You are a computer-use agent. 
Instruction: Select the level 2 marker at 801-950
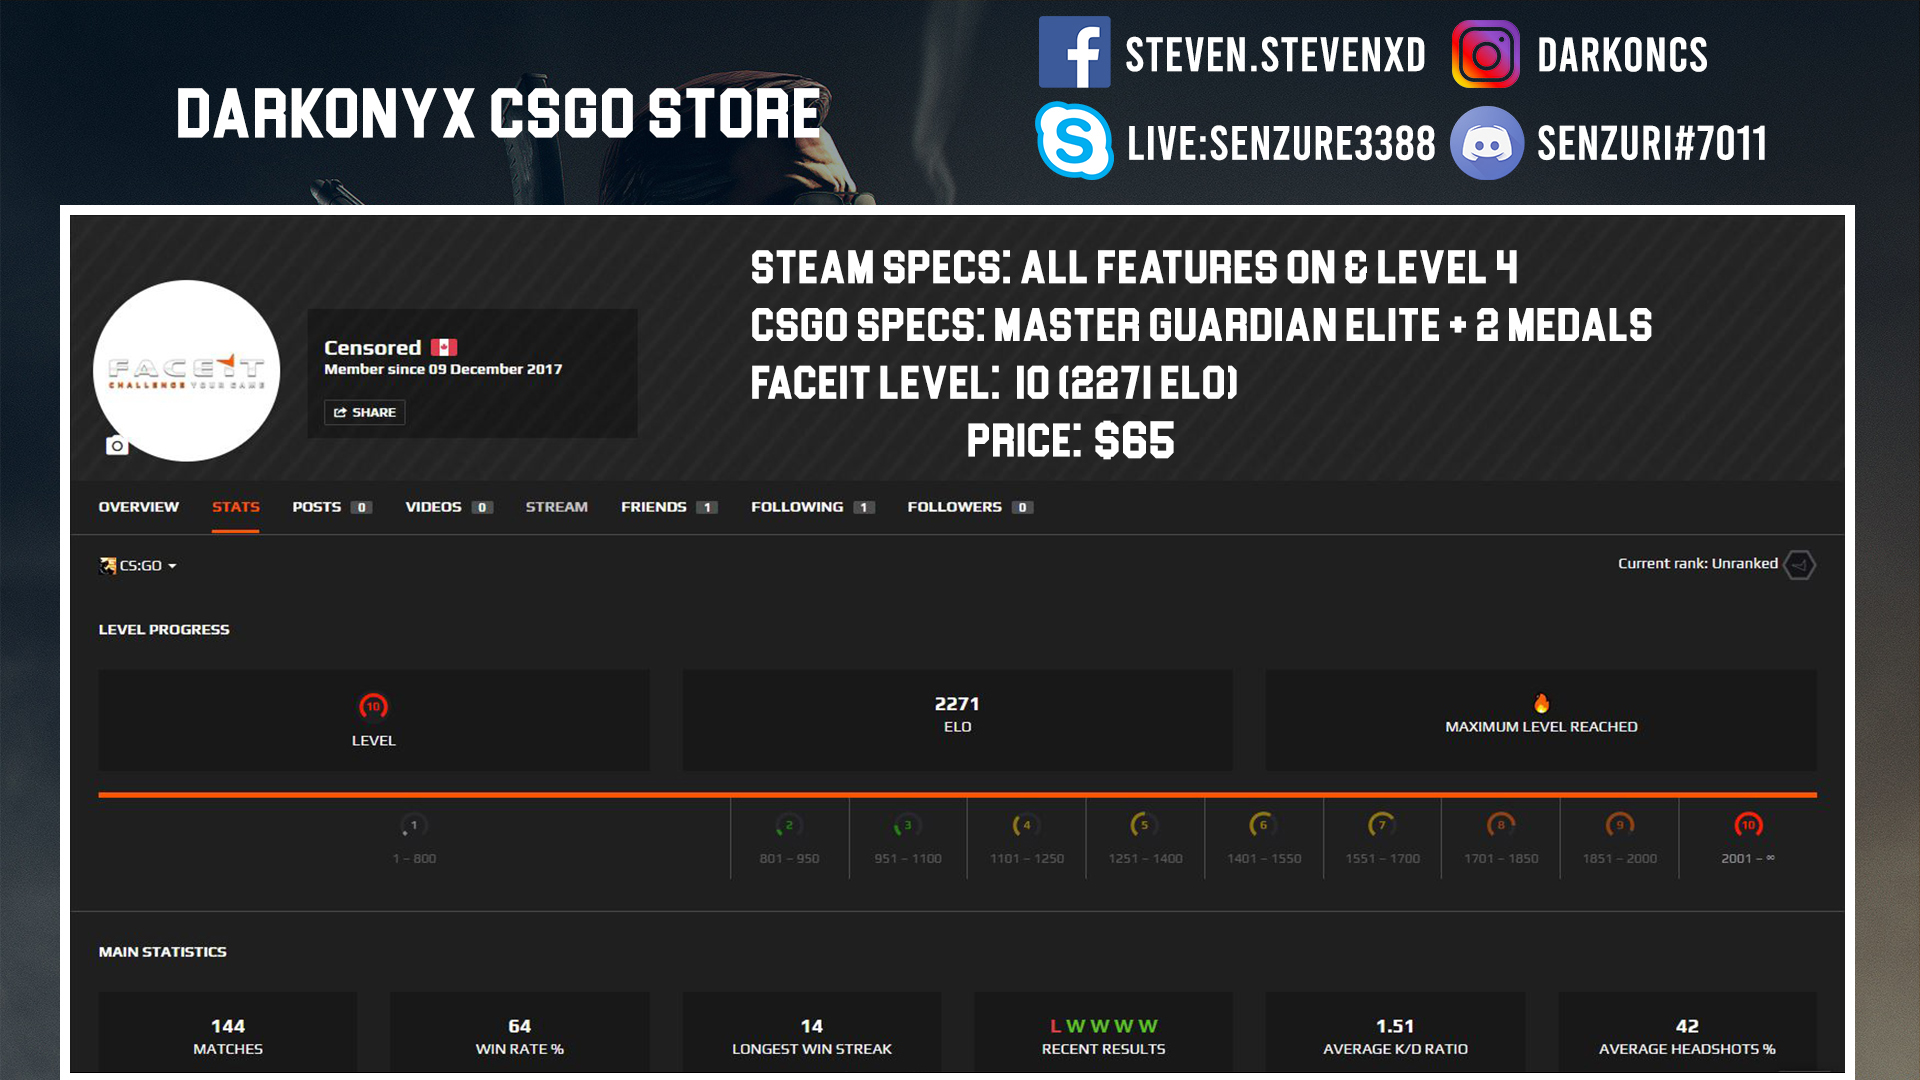pyautogui.click(x=789, y=825)
